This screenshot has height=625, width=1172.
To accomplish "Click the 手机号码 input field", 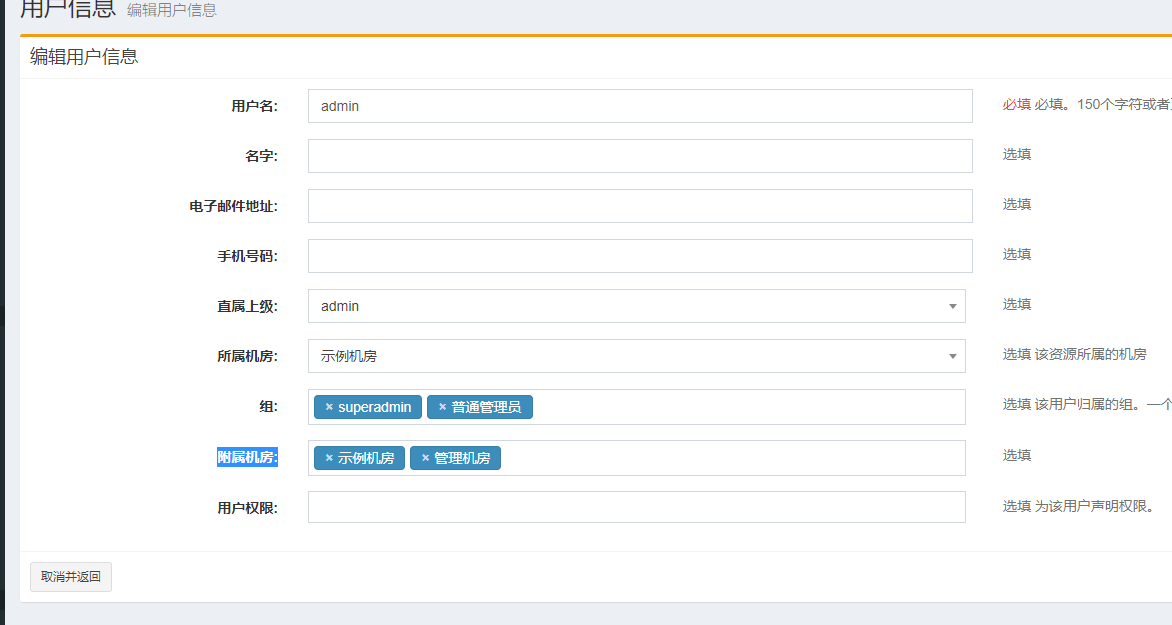I will click(640, 256).
